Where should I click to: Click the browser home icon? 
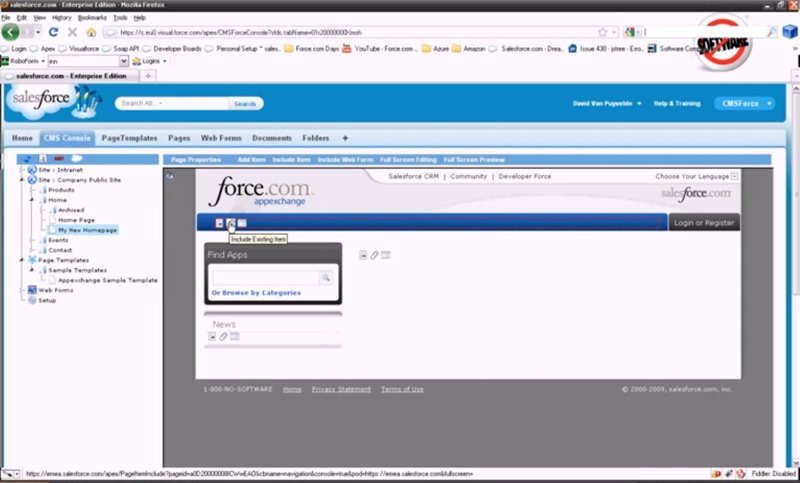(x=91, y=32)
